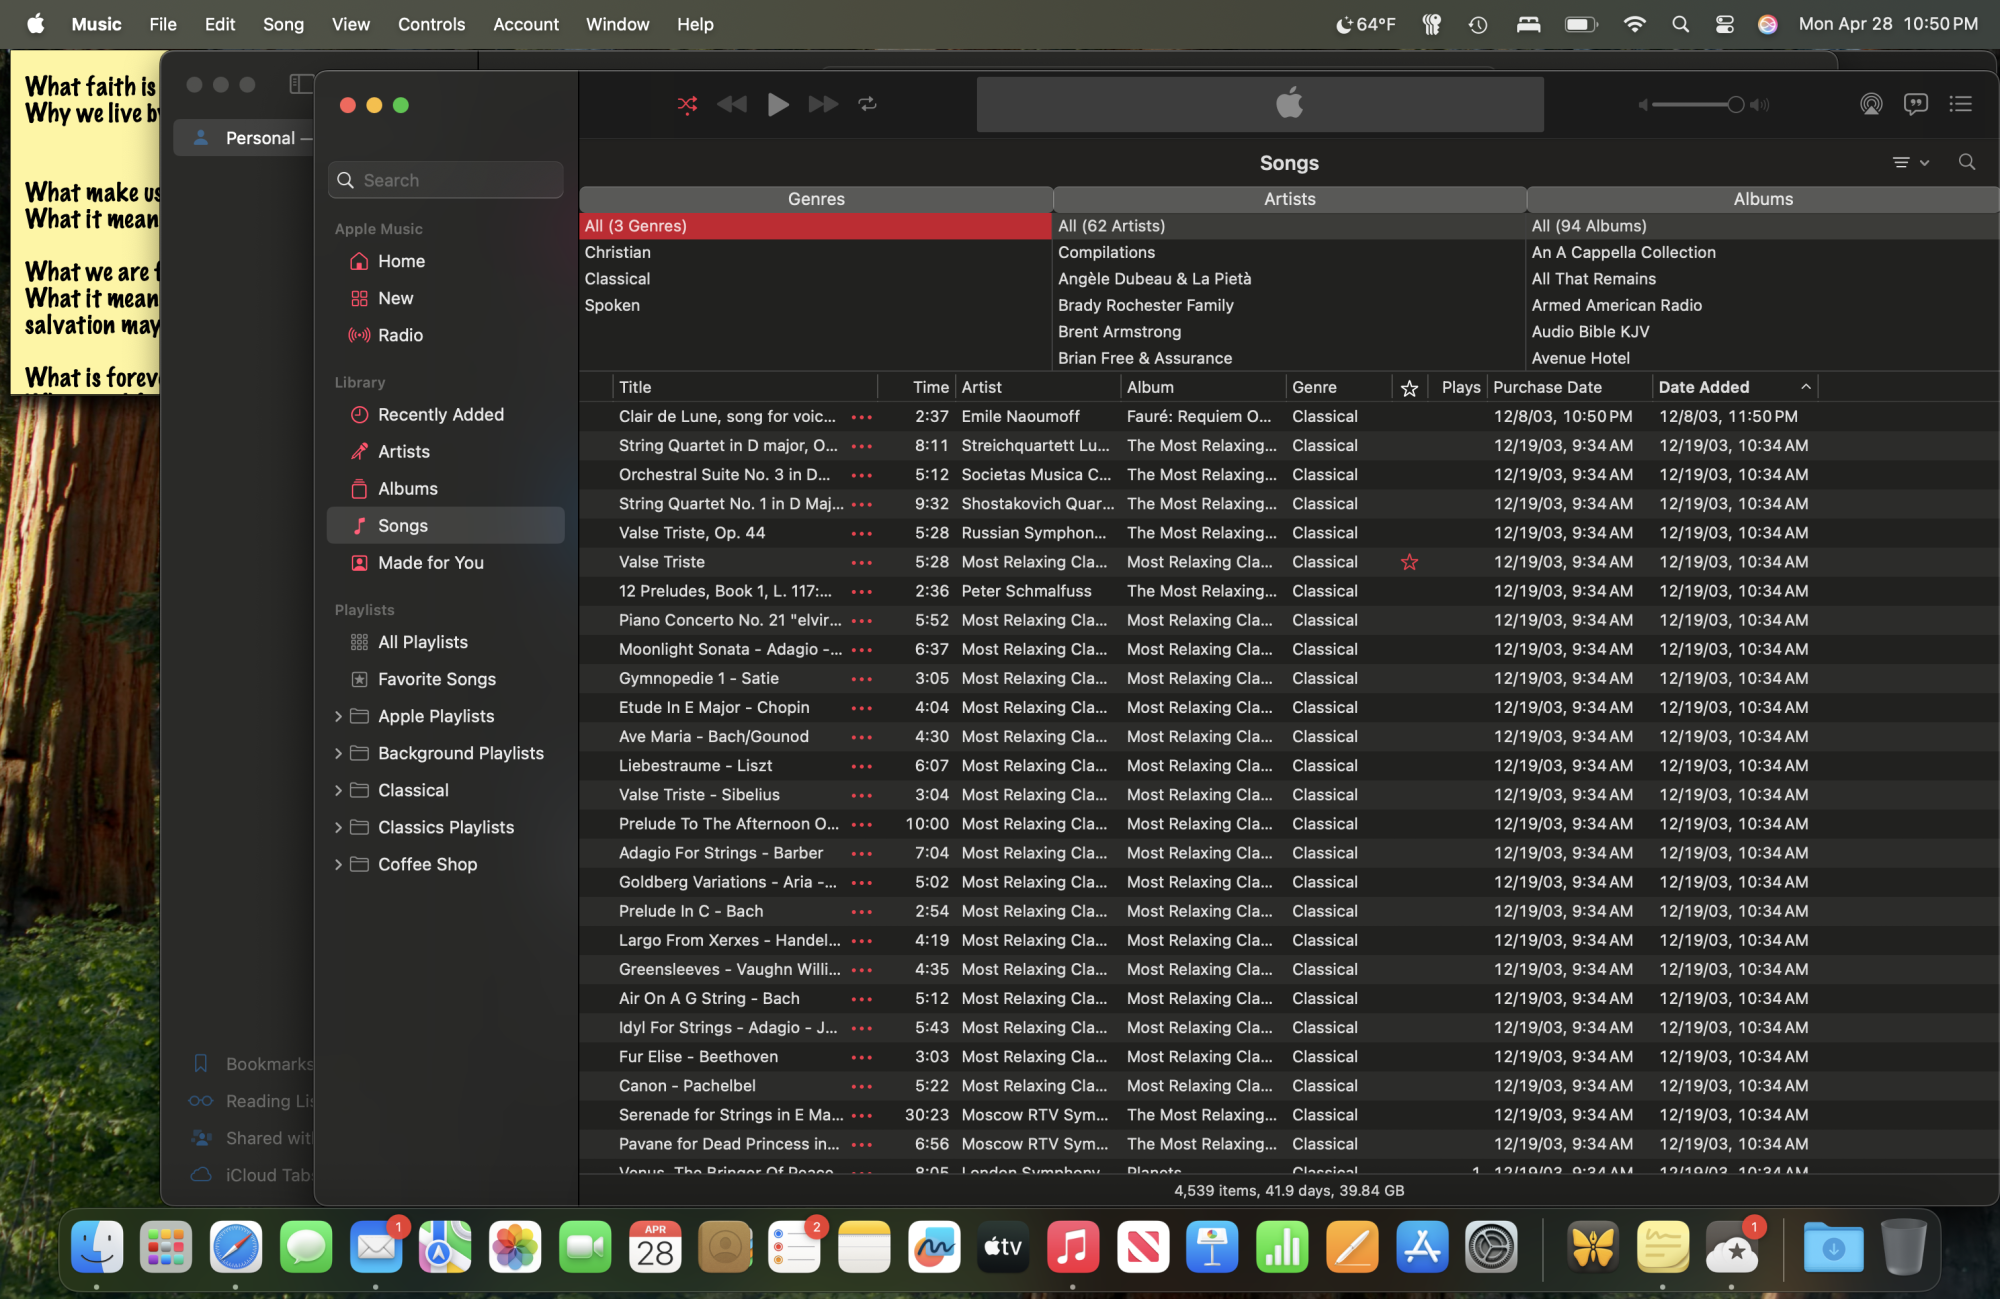Expand the Apple Playlists folder
The height and width of the screenshot is (1299, 2000).
point(338,716)
